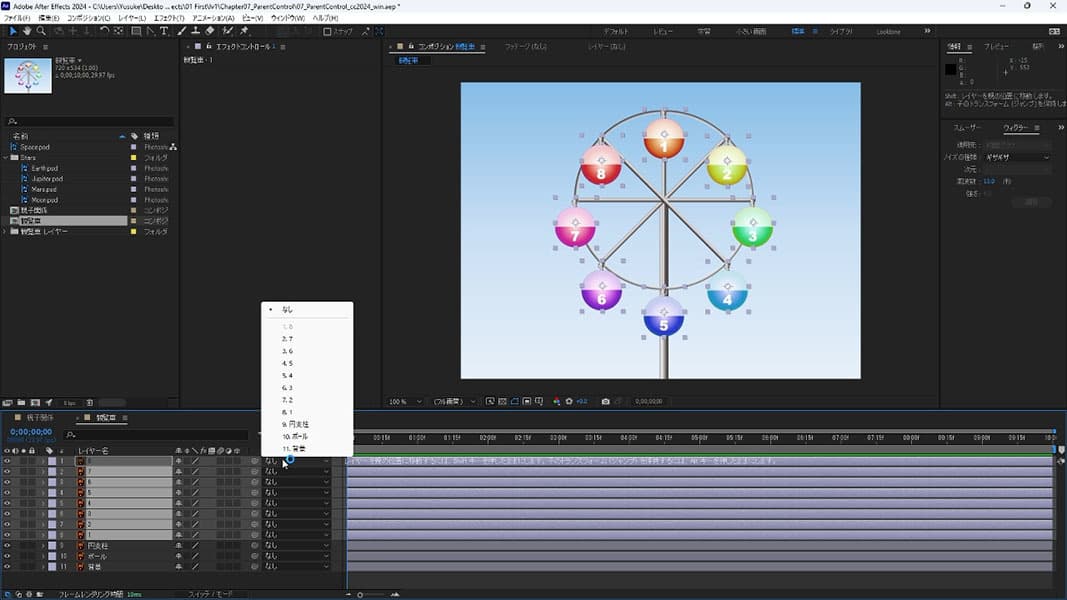
Task: Enable the スナップ snapping checkbox
Action: (327, 31)
